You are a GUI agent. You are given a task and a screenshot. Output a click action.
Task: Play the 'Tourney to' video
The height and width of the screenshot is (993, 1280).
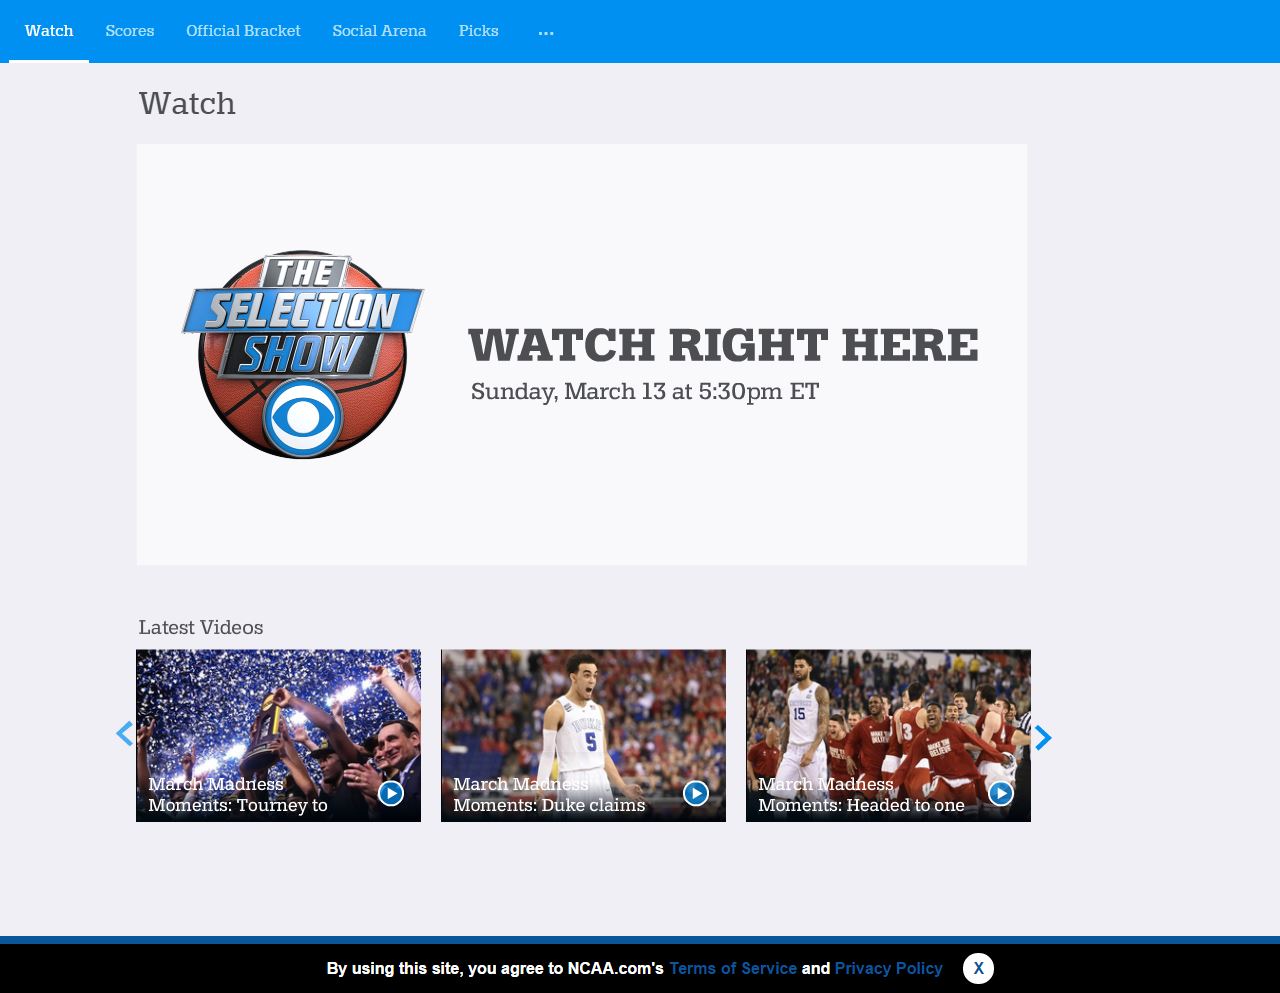point(391,793)
